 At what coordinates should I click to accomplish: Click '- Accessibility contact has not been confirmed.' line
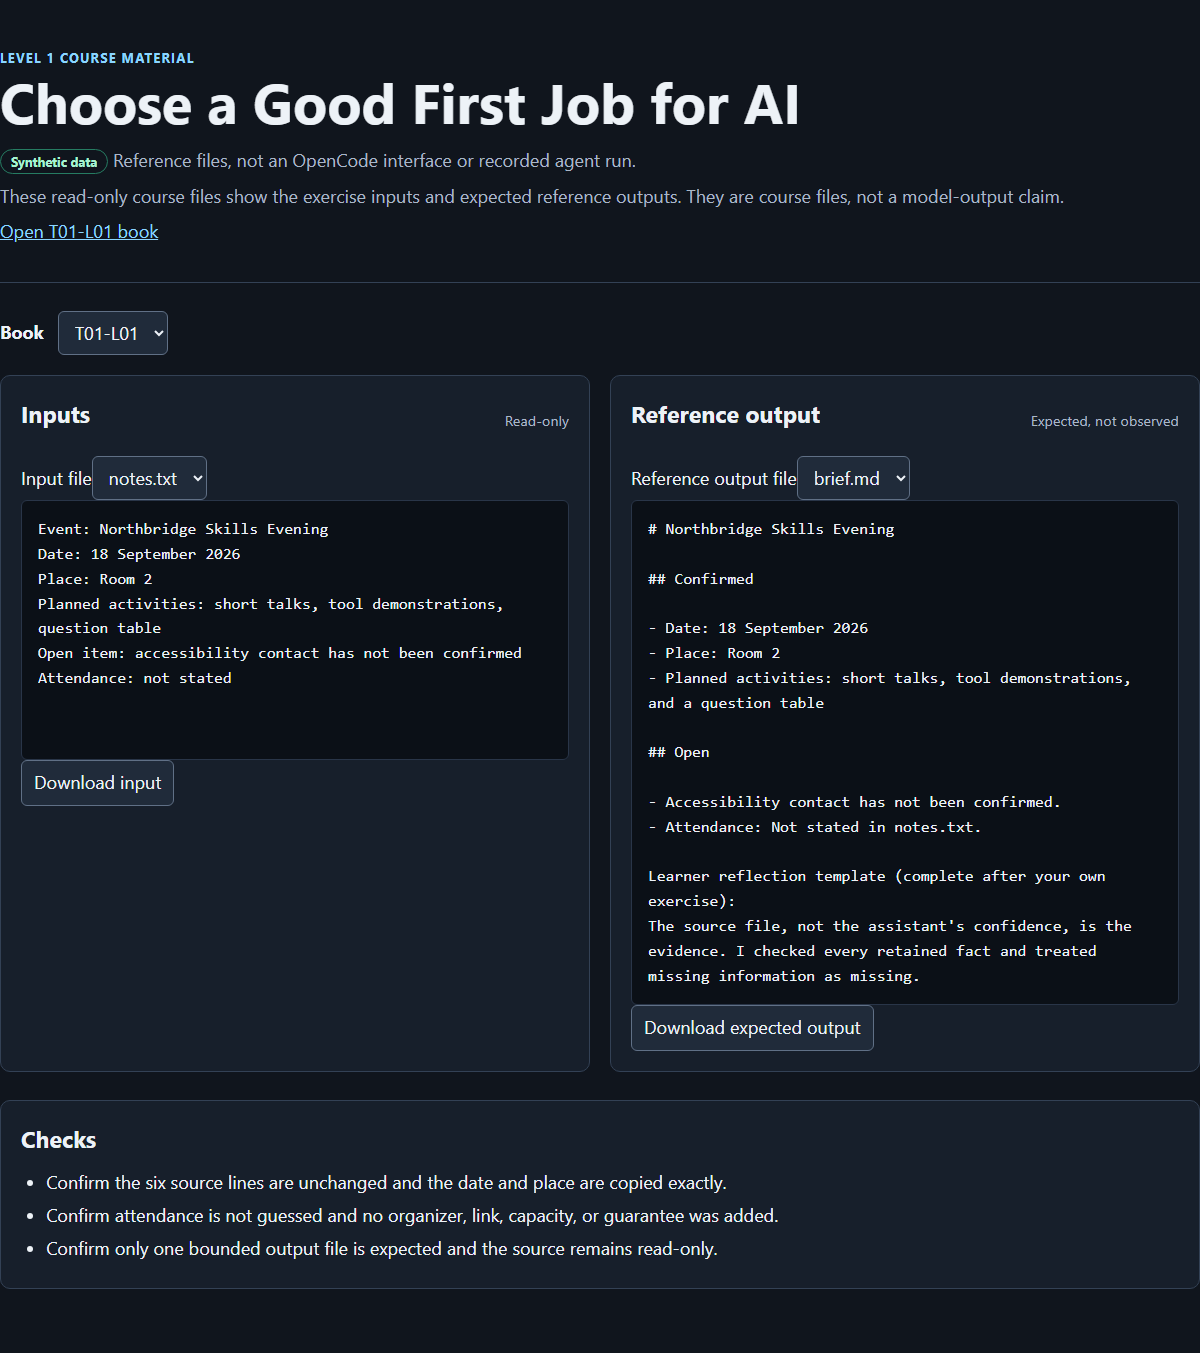point(854,802)
